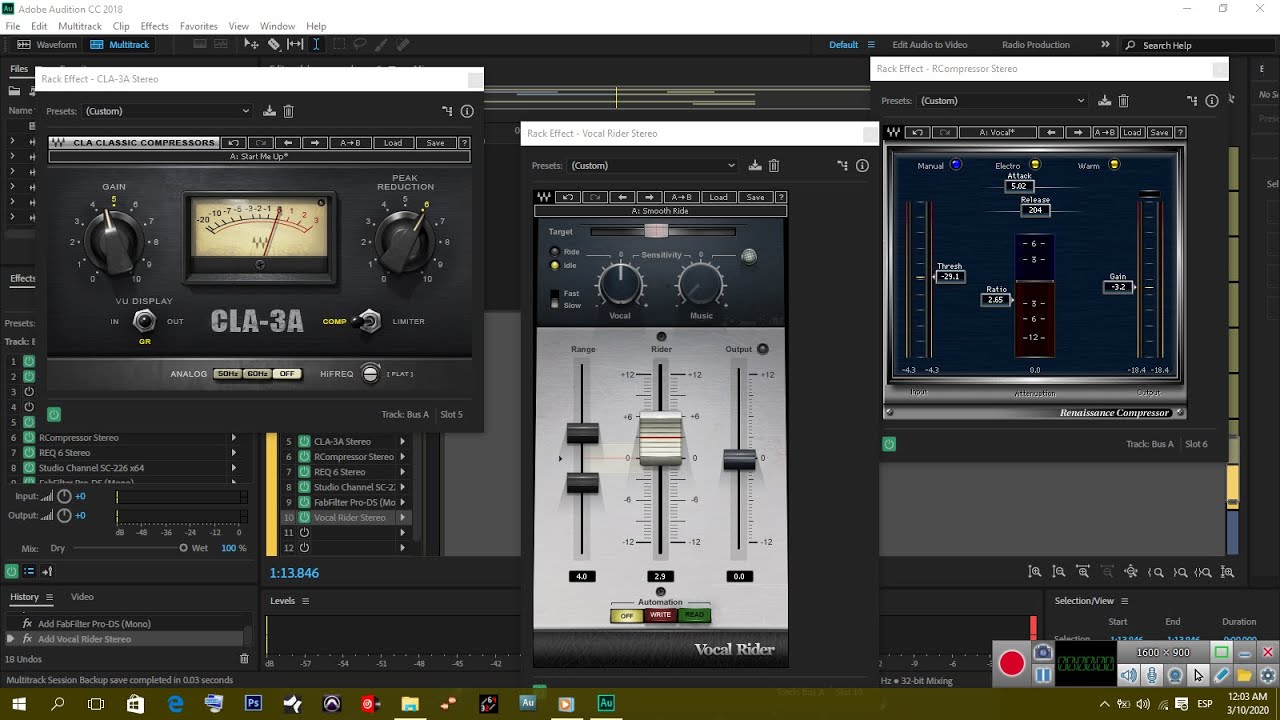Undo in the CLA-3A plugin toolbar

232,143
